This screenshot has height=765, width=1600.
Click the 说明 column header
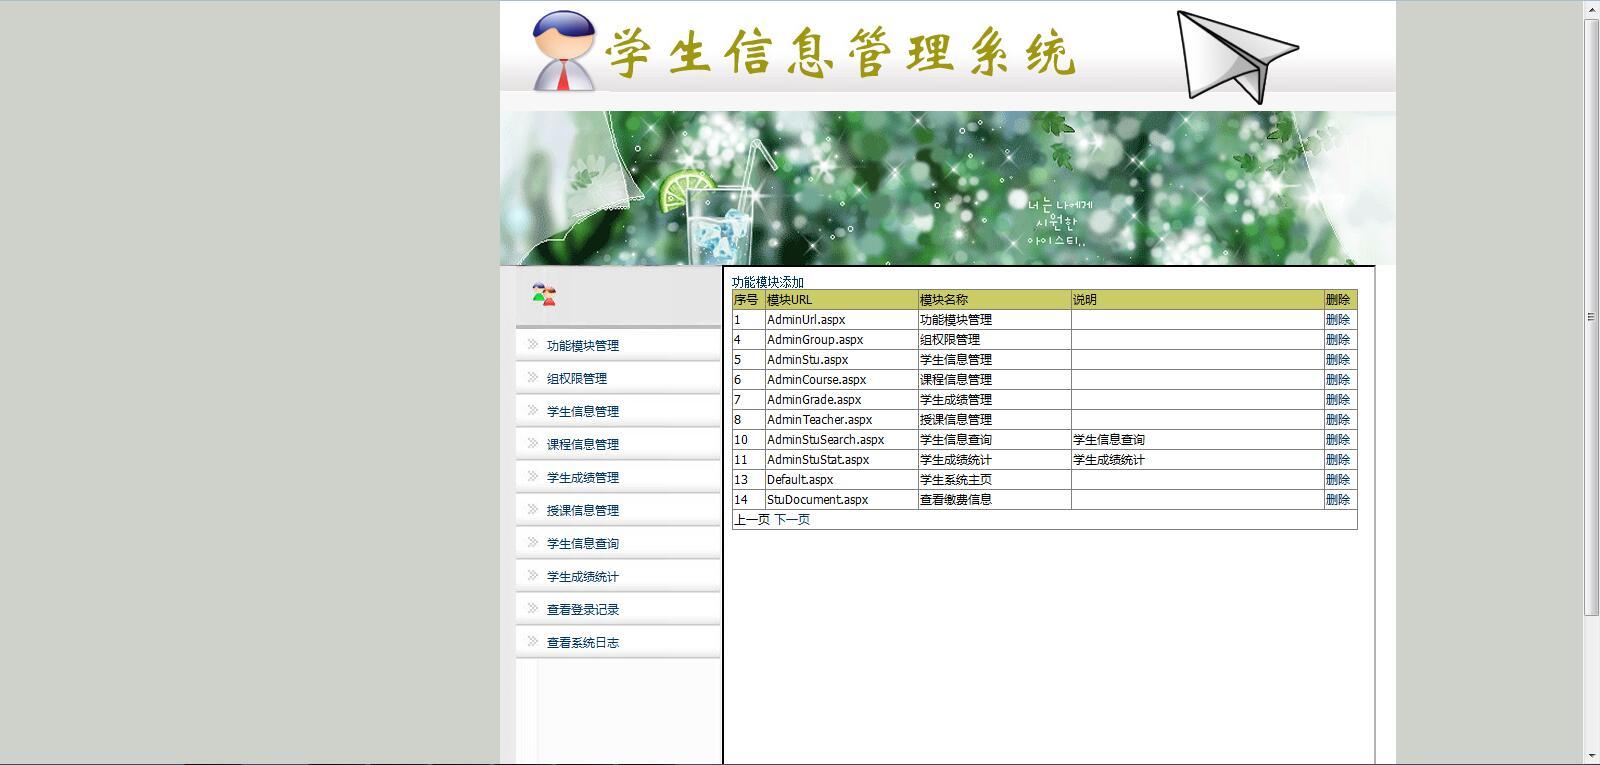(x=1197, y=300)
